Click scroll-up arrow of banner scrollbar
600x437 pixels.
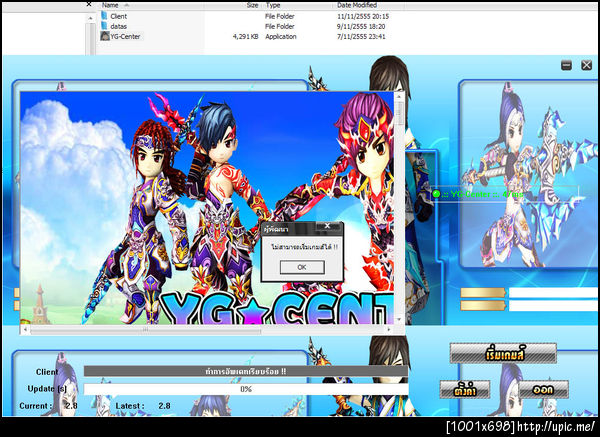click(399, 96)
